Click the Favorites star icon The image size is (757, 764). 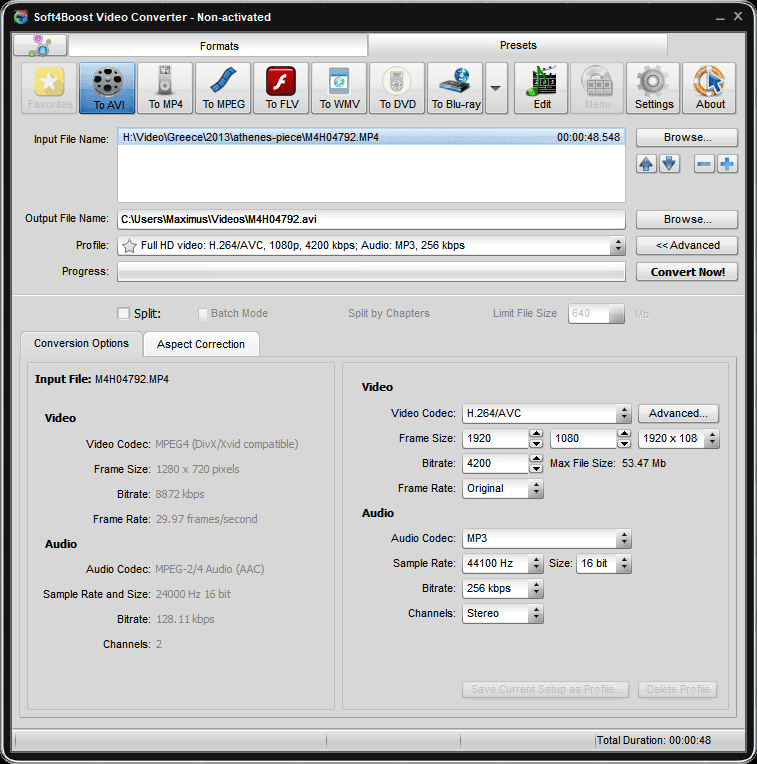point(49,88)
